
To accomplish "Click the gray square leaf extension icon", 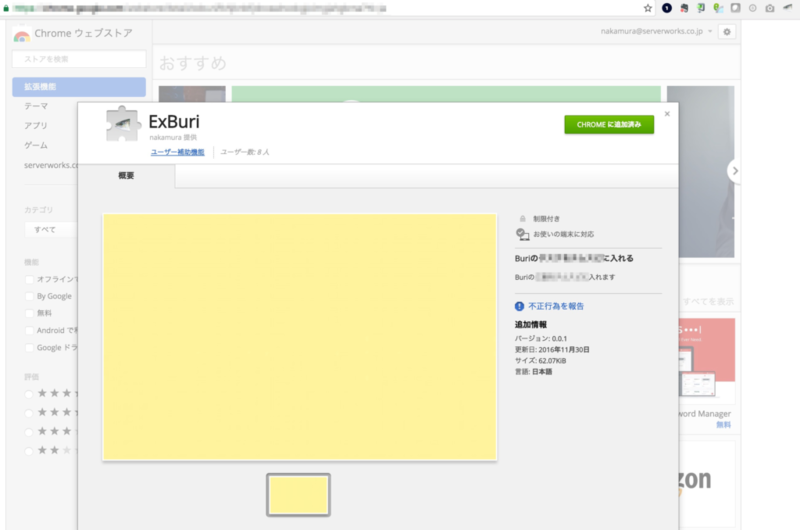I will click(735, 8).
